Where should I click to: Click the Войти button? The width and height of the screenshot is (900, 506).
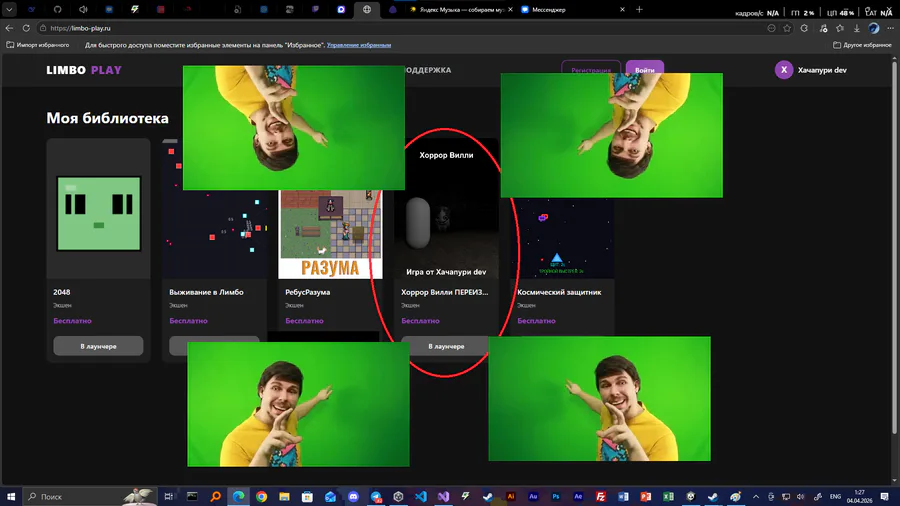[x=645, y=67]
